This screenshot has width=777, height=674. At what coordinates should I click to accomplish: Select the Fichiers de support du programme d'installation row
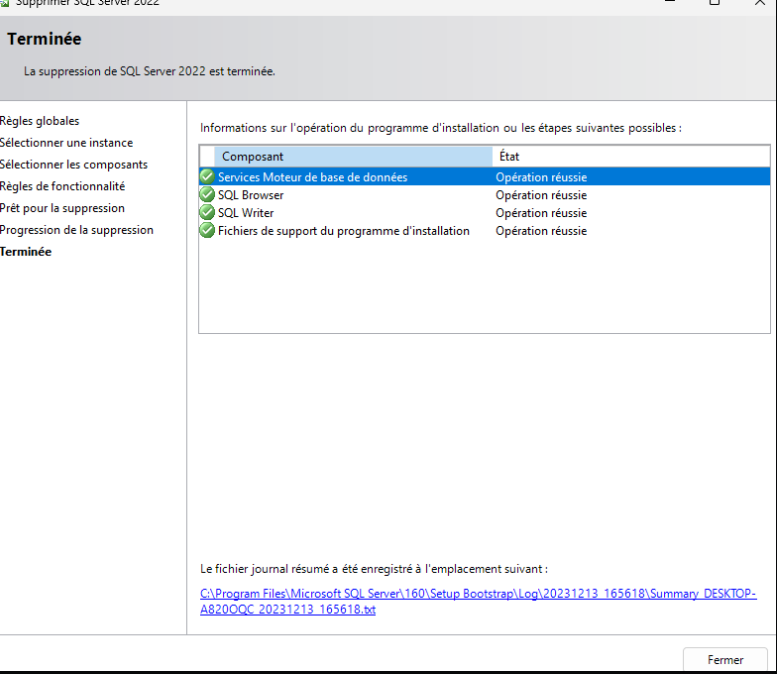point(485,230)
